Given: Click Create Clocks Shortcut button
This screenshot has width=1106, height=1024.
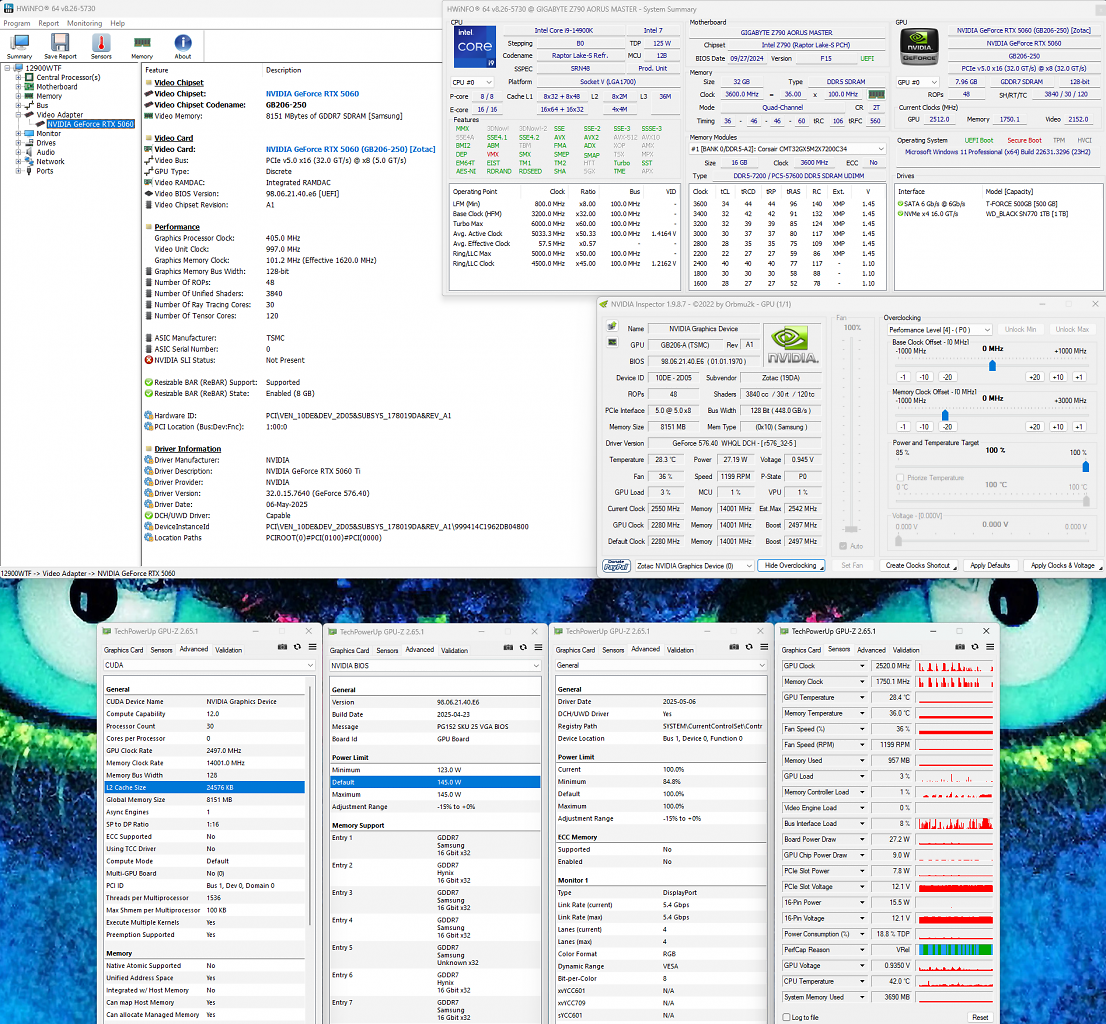Looking at the screenshot, I should [919, 566].
